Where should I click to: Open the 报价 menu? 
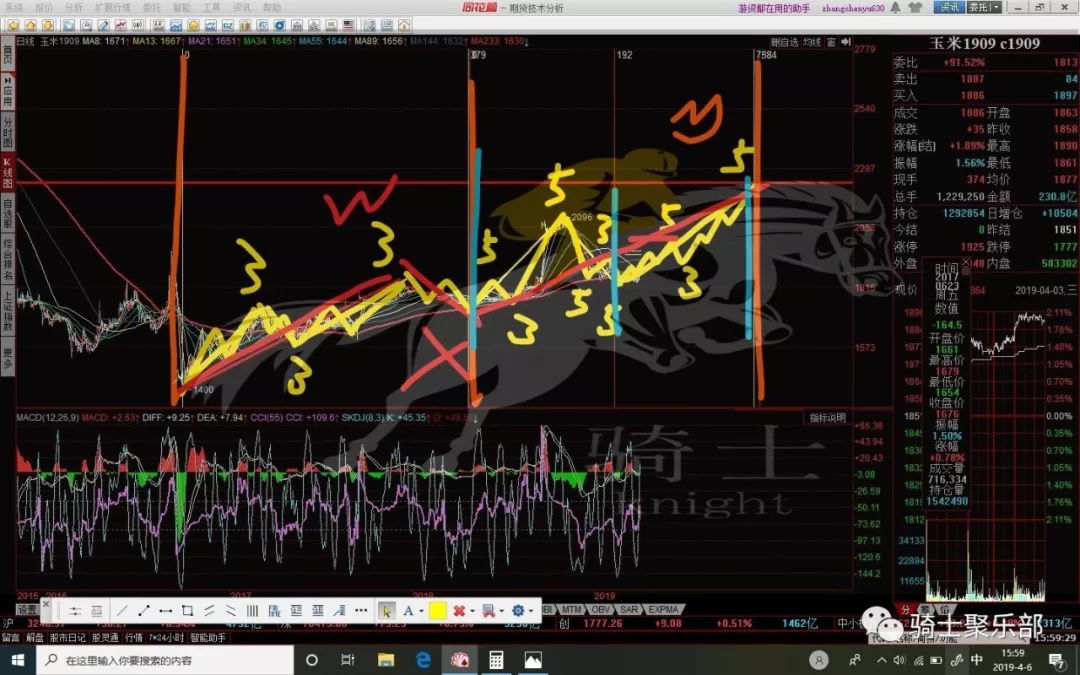43,8
